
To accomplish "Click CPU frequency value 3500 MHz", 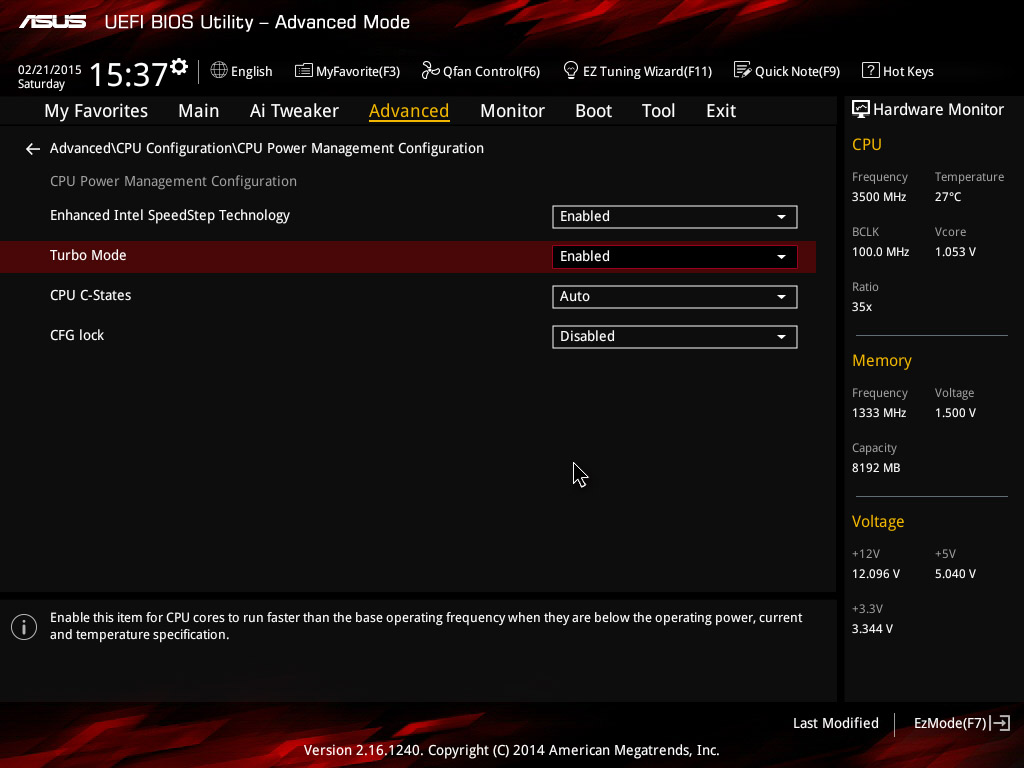I will point(879,197).
